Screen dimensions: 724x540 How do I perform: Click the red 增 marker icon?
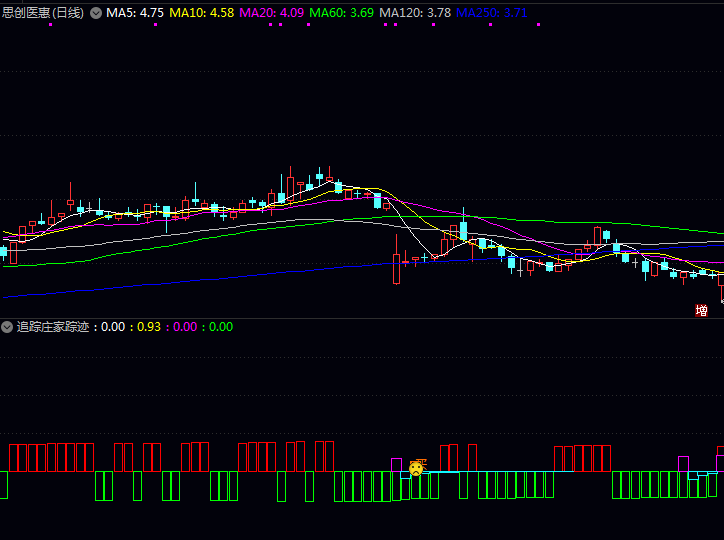click(x=702, y=311)
